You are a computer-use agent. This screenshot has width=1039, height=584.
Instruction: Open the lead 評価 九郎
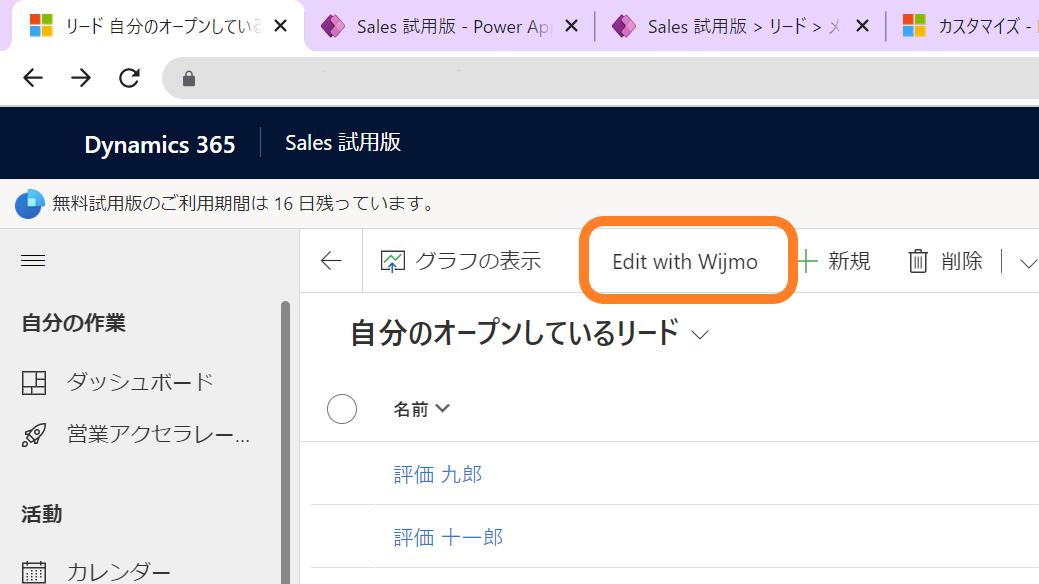437,475
